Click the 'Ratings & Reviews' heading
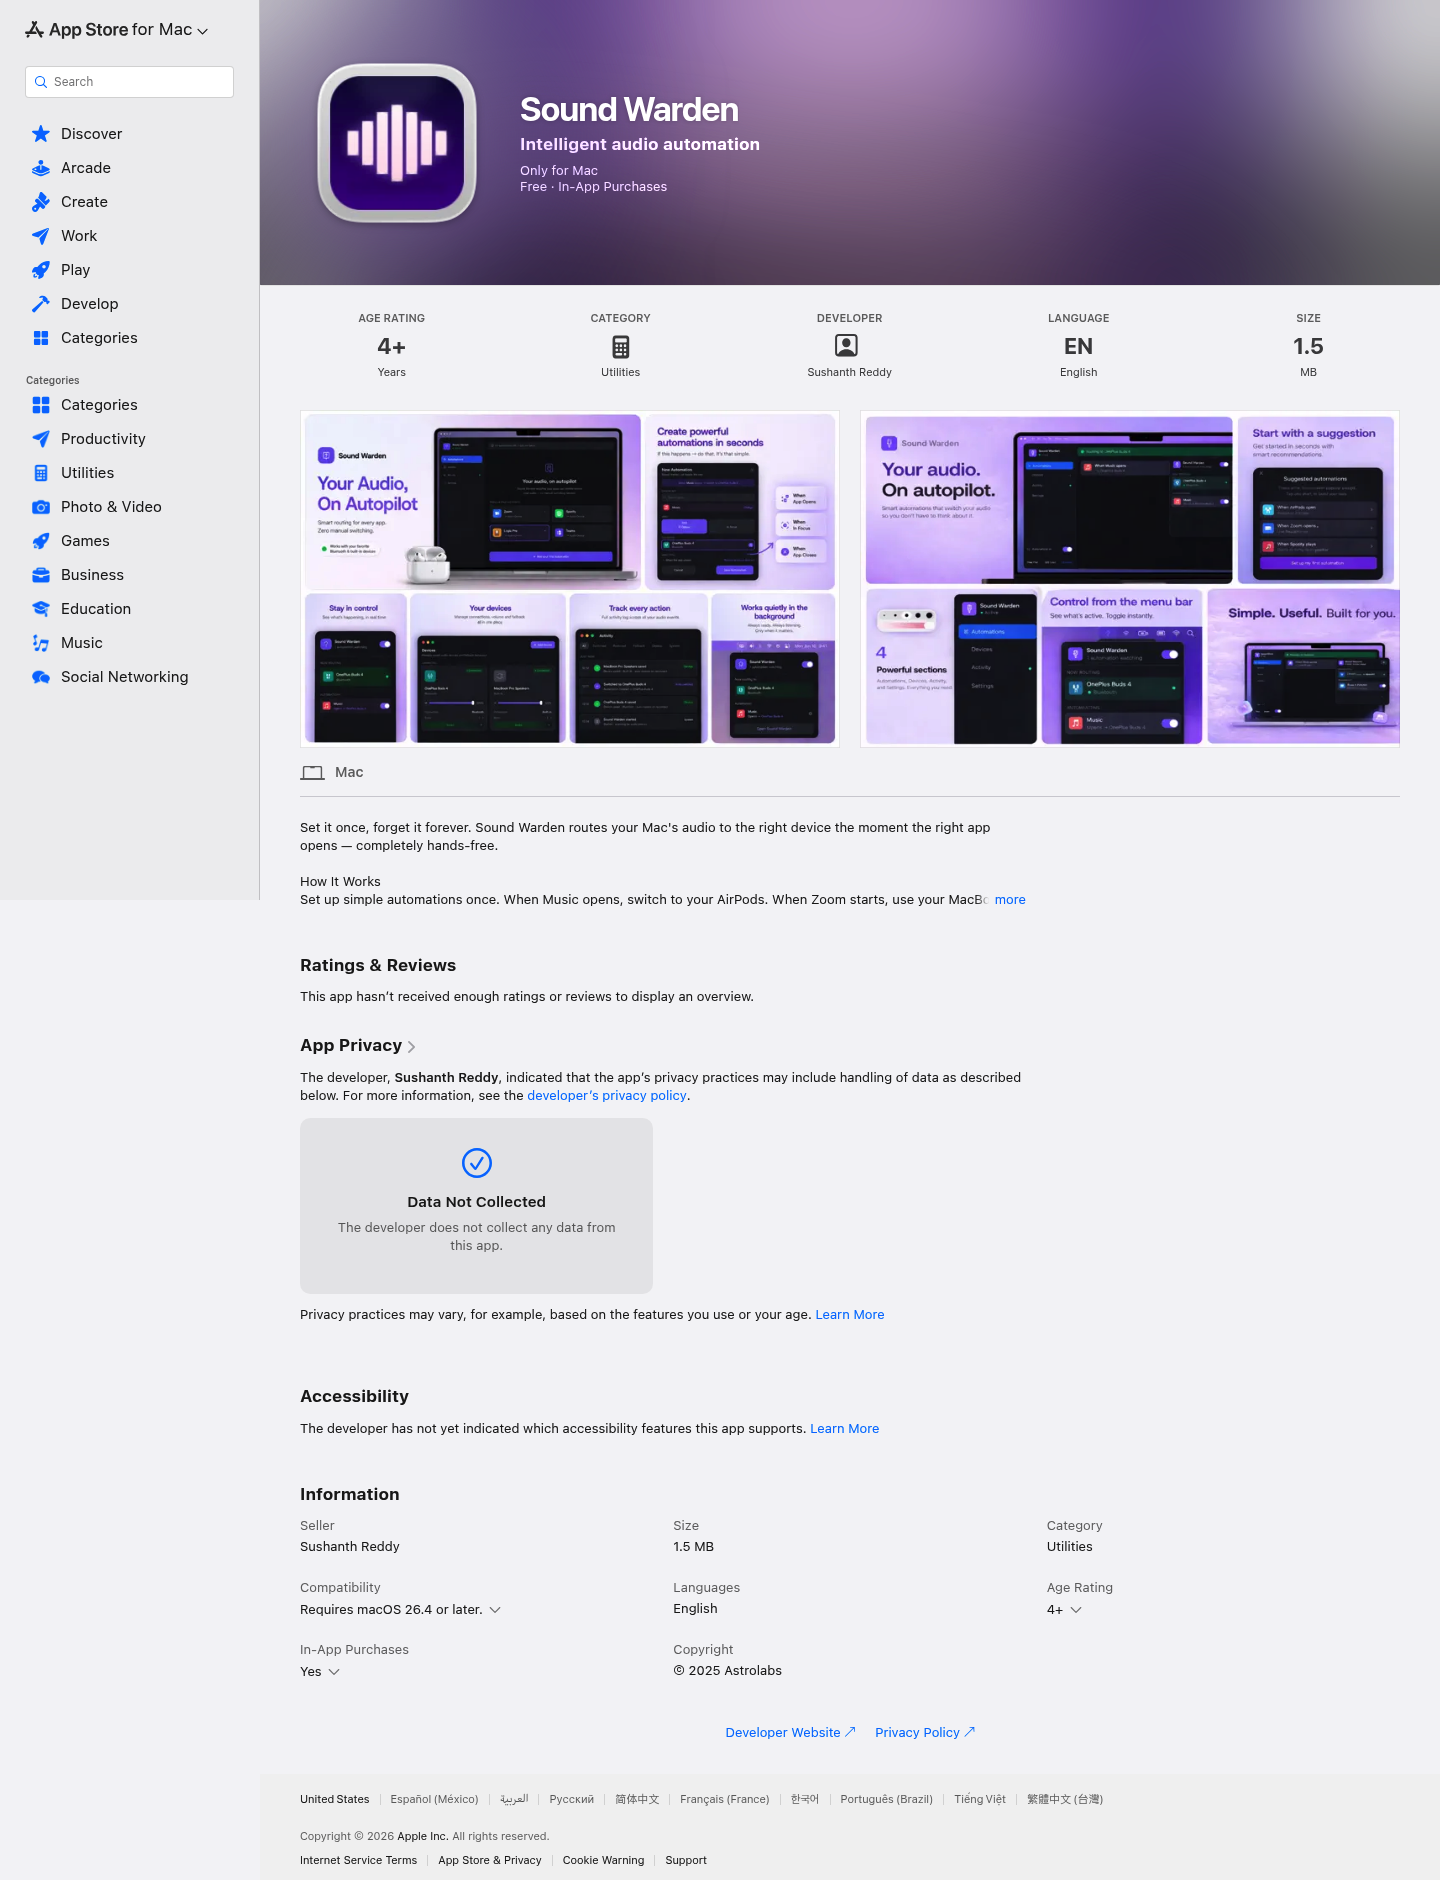 pyautogui.click(x=378, y=966)
